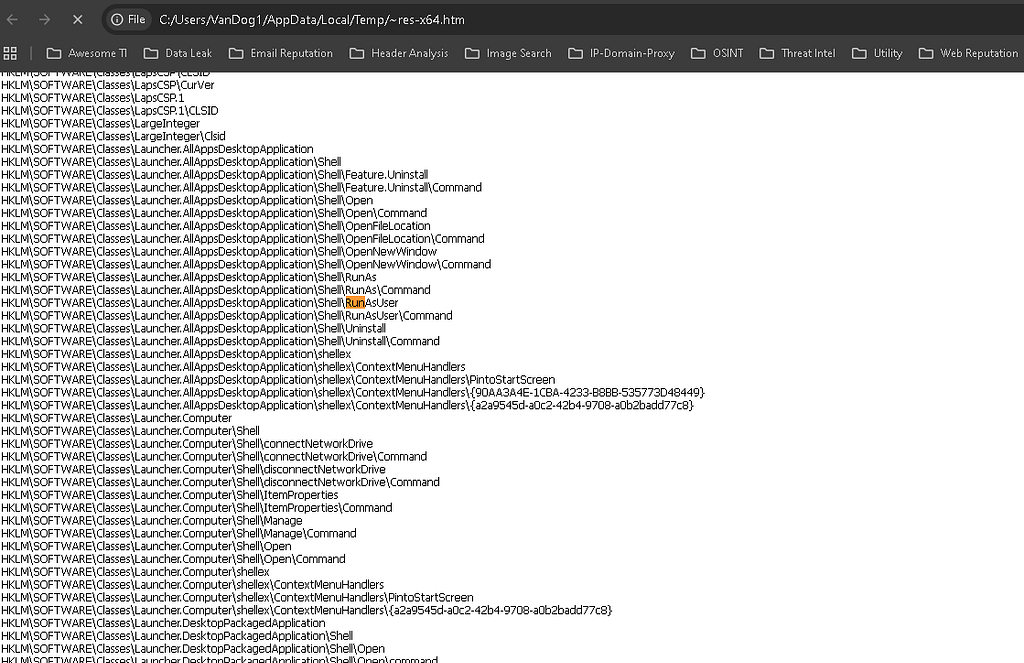Click the browser forward arrow
The width and height of the screenshot is (1024, 663).
pos(44,20)
